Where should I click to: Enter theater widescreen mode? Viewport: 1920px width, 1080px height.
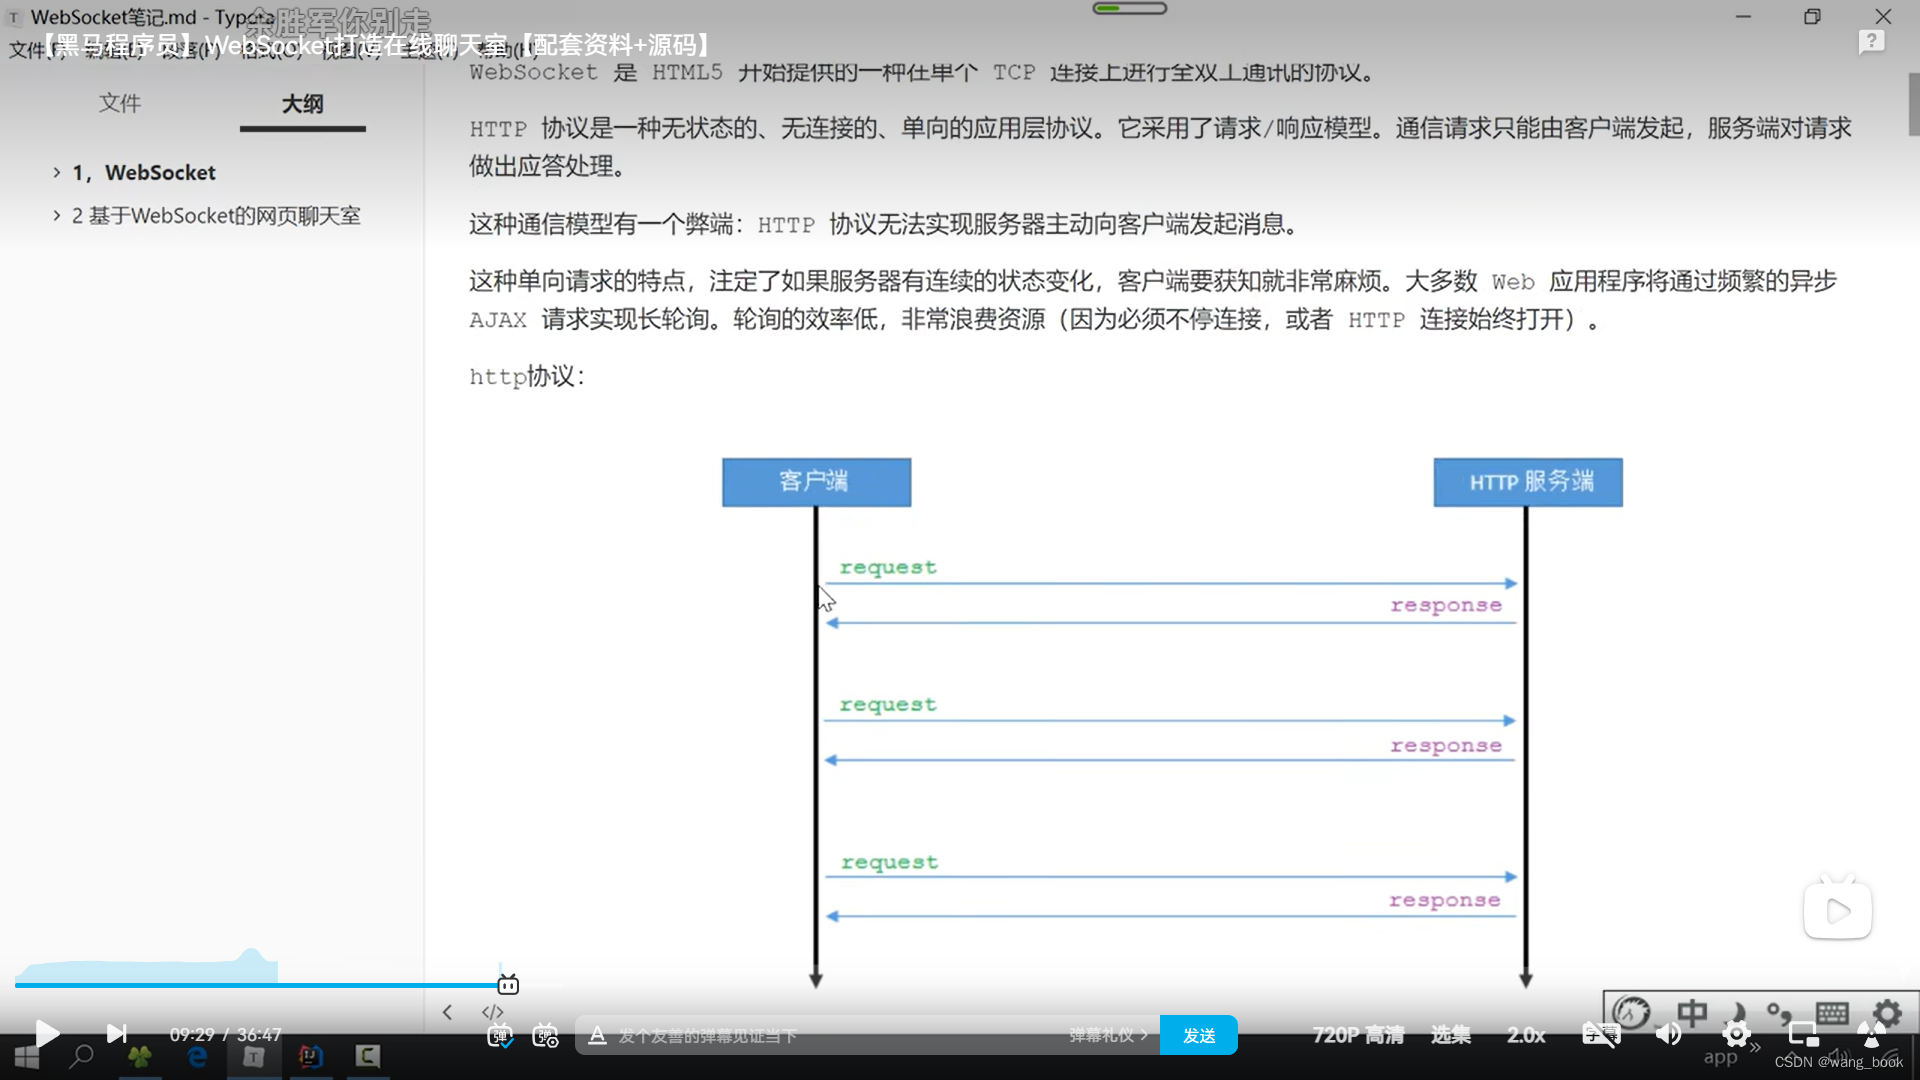[1871, 1034]
